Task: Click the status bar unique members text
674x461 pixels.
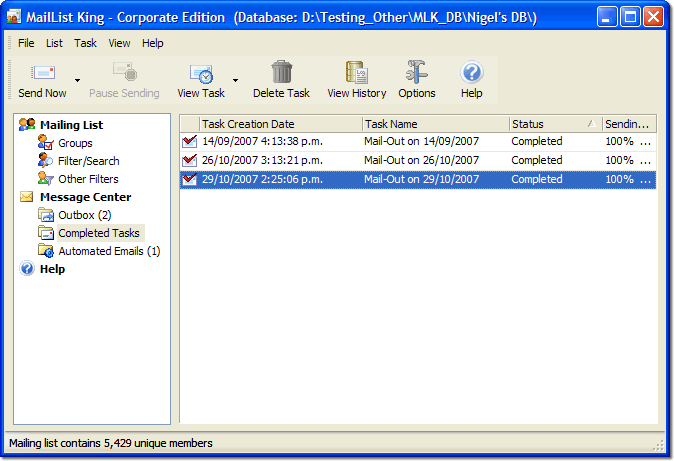Action: point(111,443)
